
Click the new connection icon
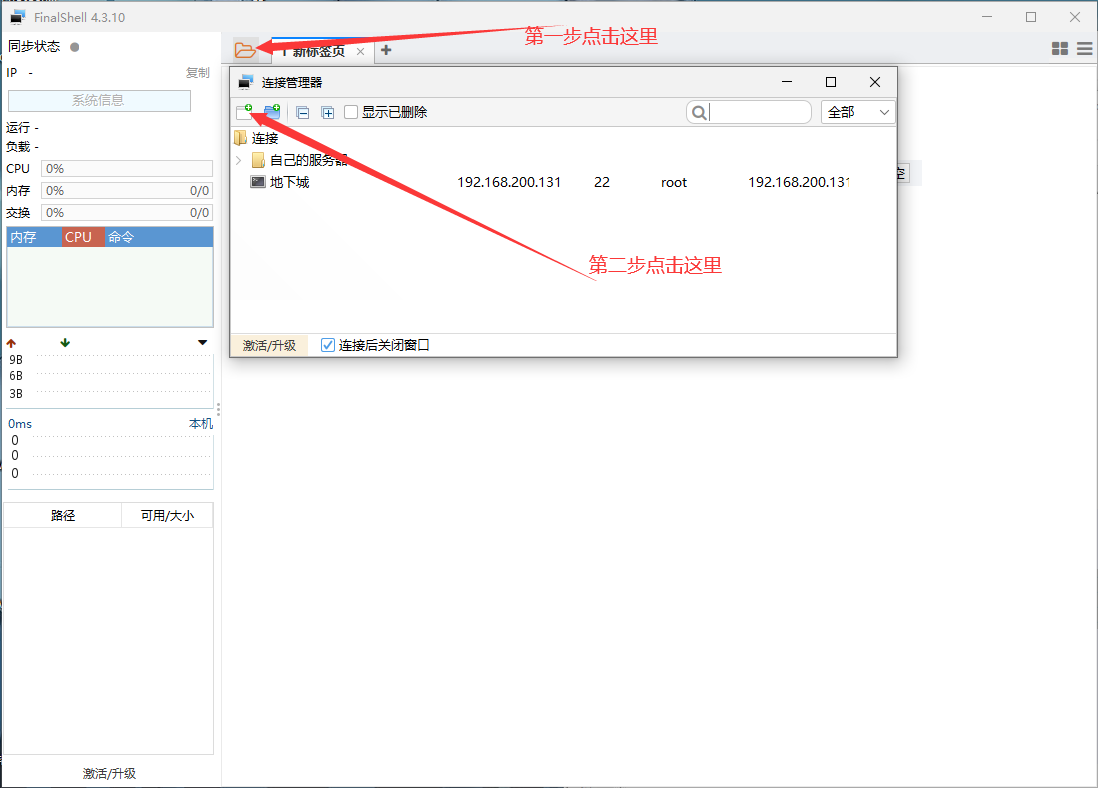tap(244, 112)
